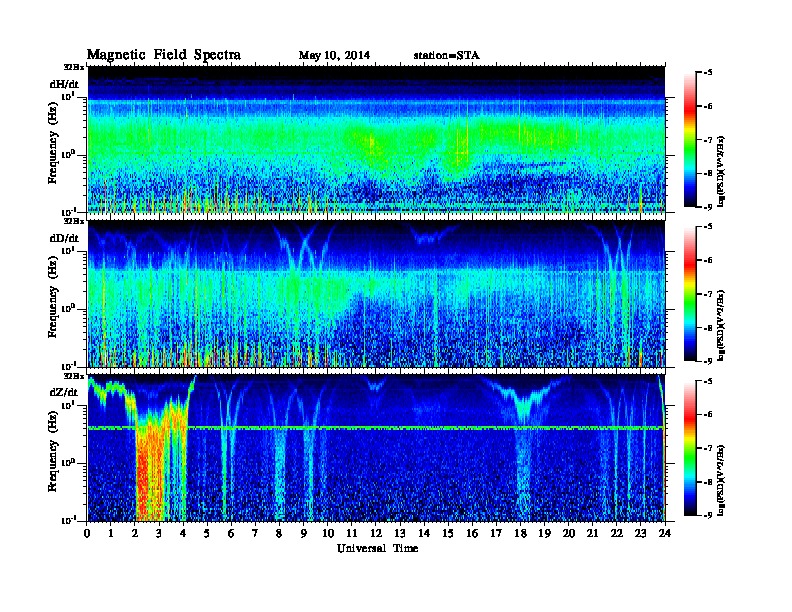The height and width of the screenshot is (612, 792).
Task: Click the time axis tick label "24"
Action: [x=665, y=534]
